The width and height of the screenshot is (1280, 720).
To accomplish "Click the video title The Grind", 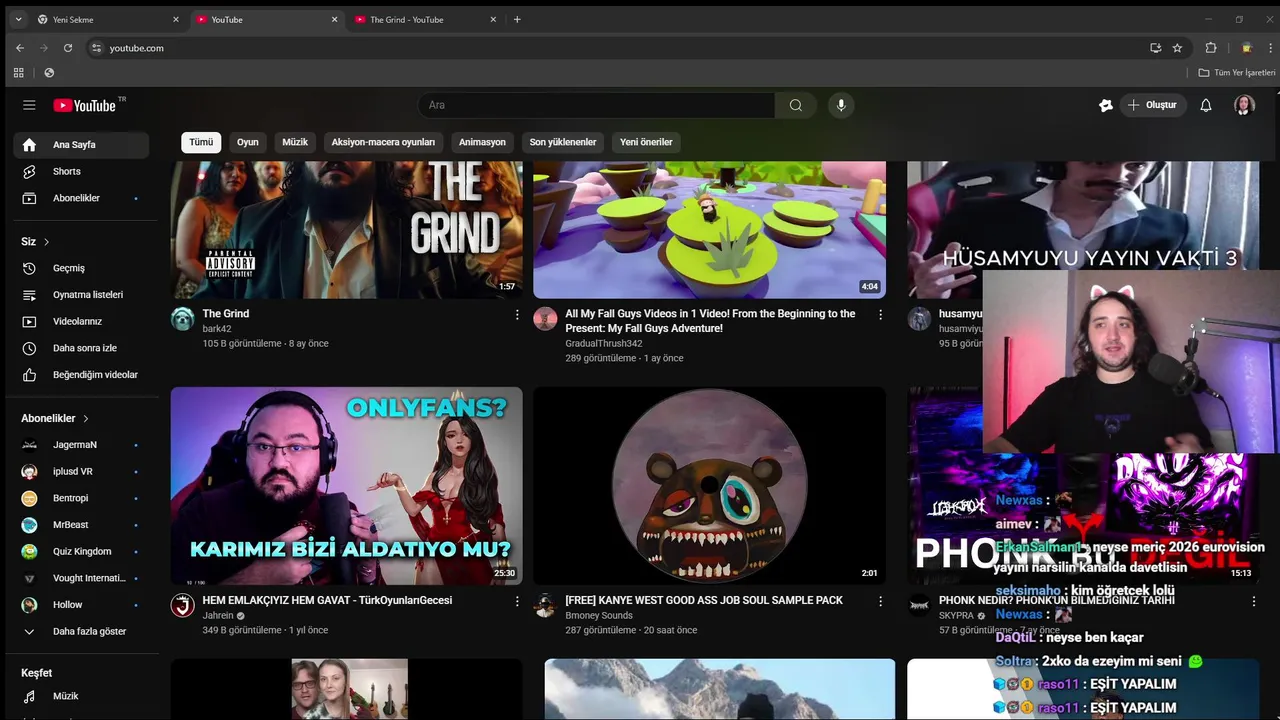I will (x=226, y=314).
